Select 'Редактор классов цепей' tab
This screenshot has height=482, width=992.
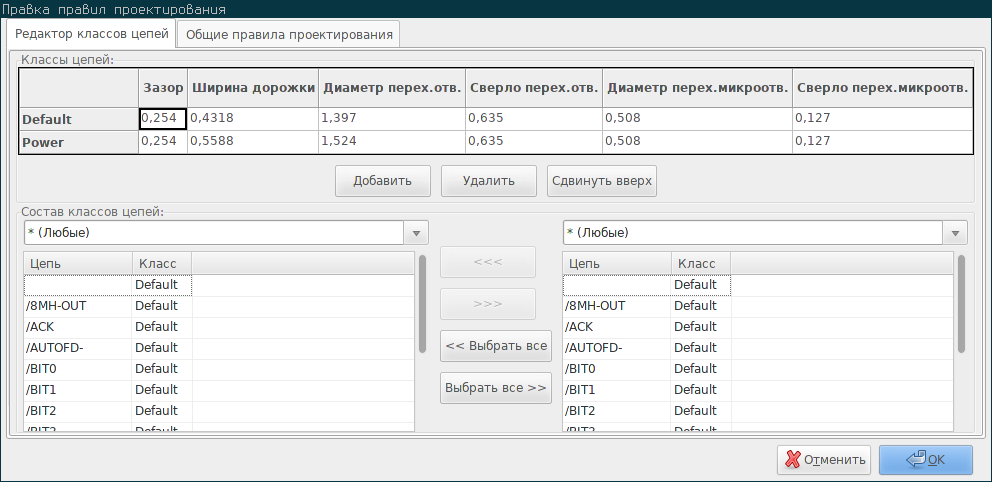[x=92, y=34]
